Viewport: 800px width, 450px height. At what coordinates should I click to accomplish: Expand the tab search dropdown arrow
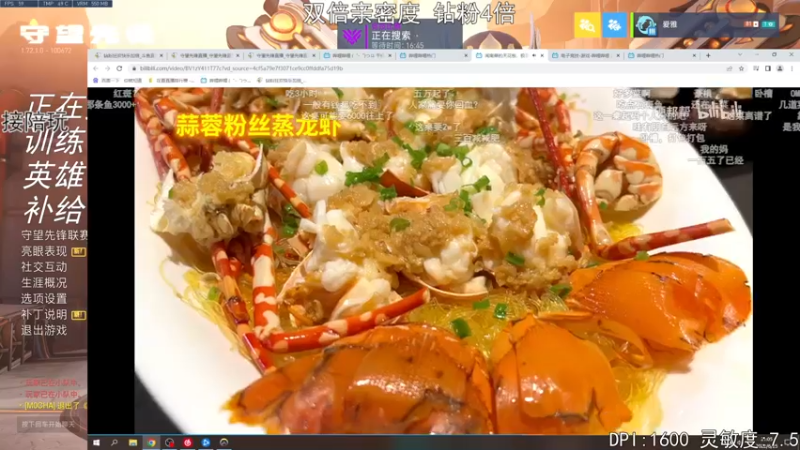[x=740, y=55]
